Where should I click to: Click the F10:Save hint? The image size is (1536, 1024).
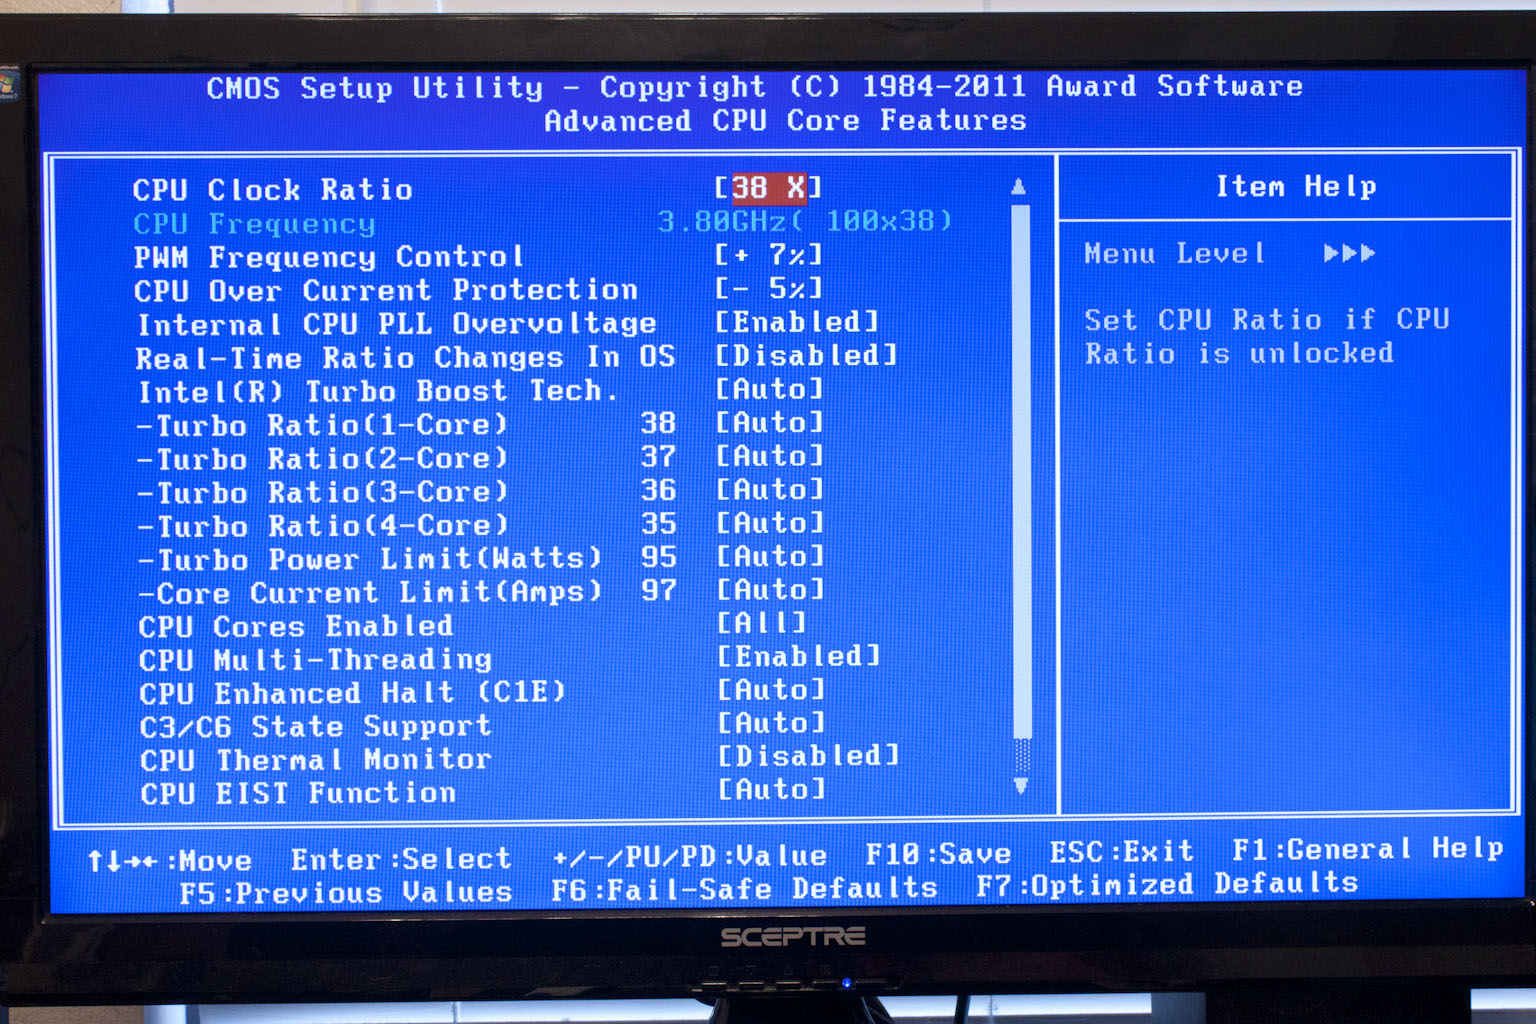click(x=937, y=854)
